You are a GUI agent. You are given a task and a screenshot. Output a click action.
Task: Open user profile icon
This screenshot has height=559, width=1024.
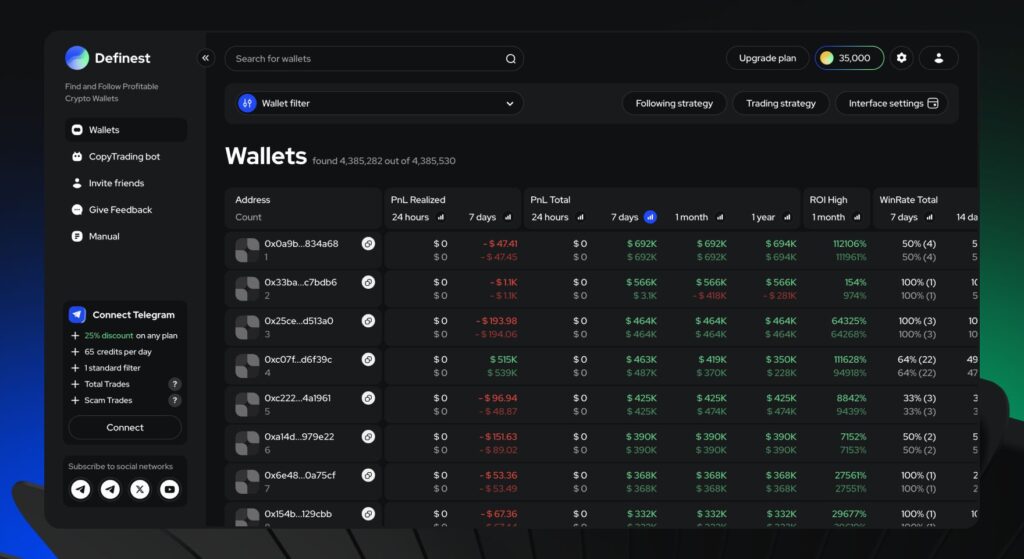938,58
